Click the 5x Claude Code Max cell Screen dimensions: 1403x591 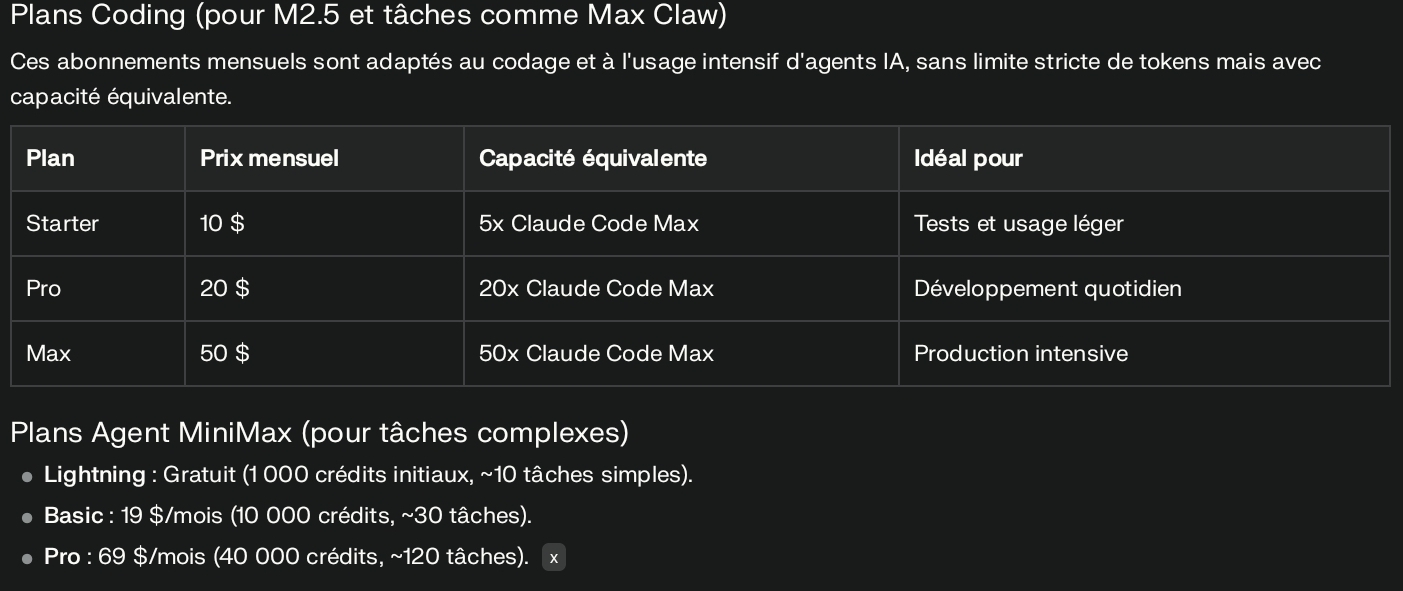(681, 223)
